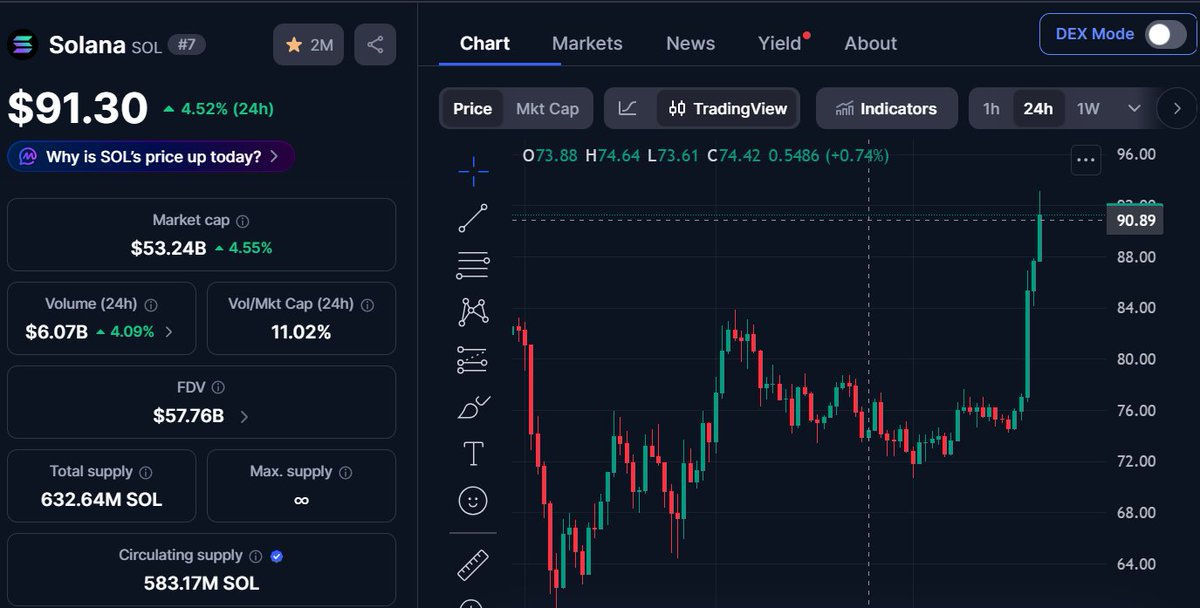Click the 4.52% (24h) price change
The width and height of the screenshot is (1200, 608).
point(219,109)
